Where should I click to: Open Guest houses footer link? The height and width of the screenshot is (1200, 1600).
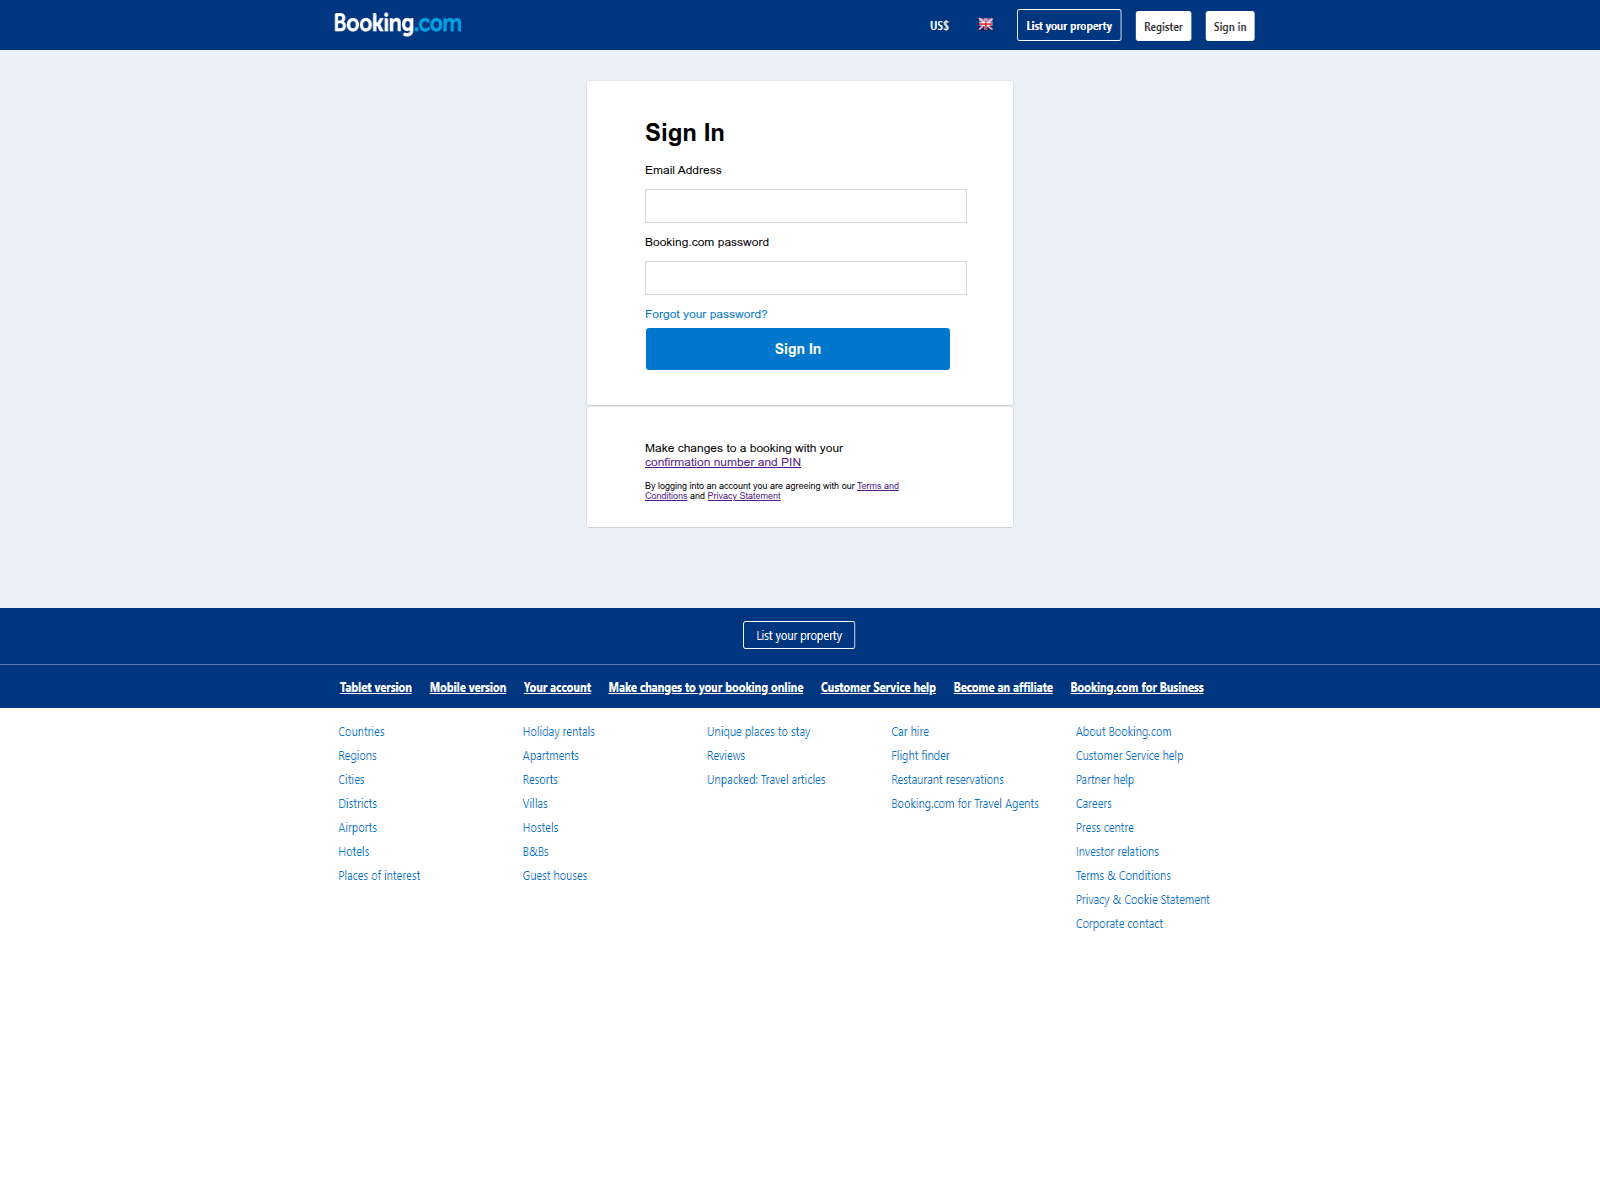[x=555, y=876]
